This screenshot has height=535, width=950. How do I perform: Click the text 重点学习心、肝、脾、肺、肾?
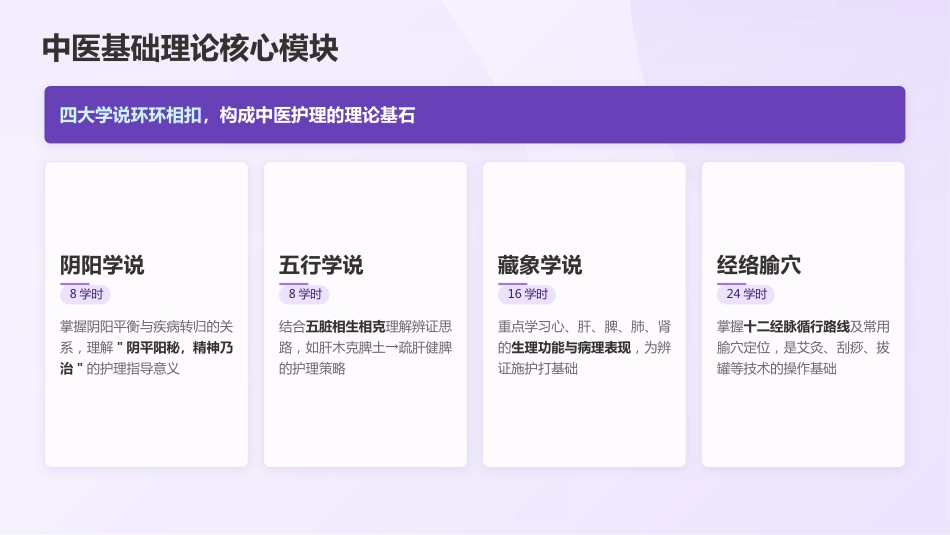pos(584,327)
